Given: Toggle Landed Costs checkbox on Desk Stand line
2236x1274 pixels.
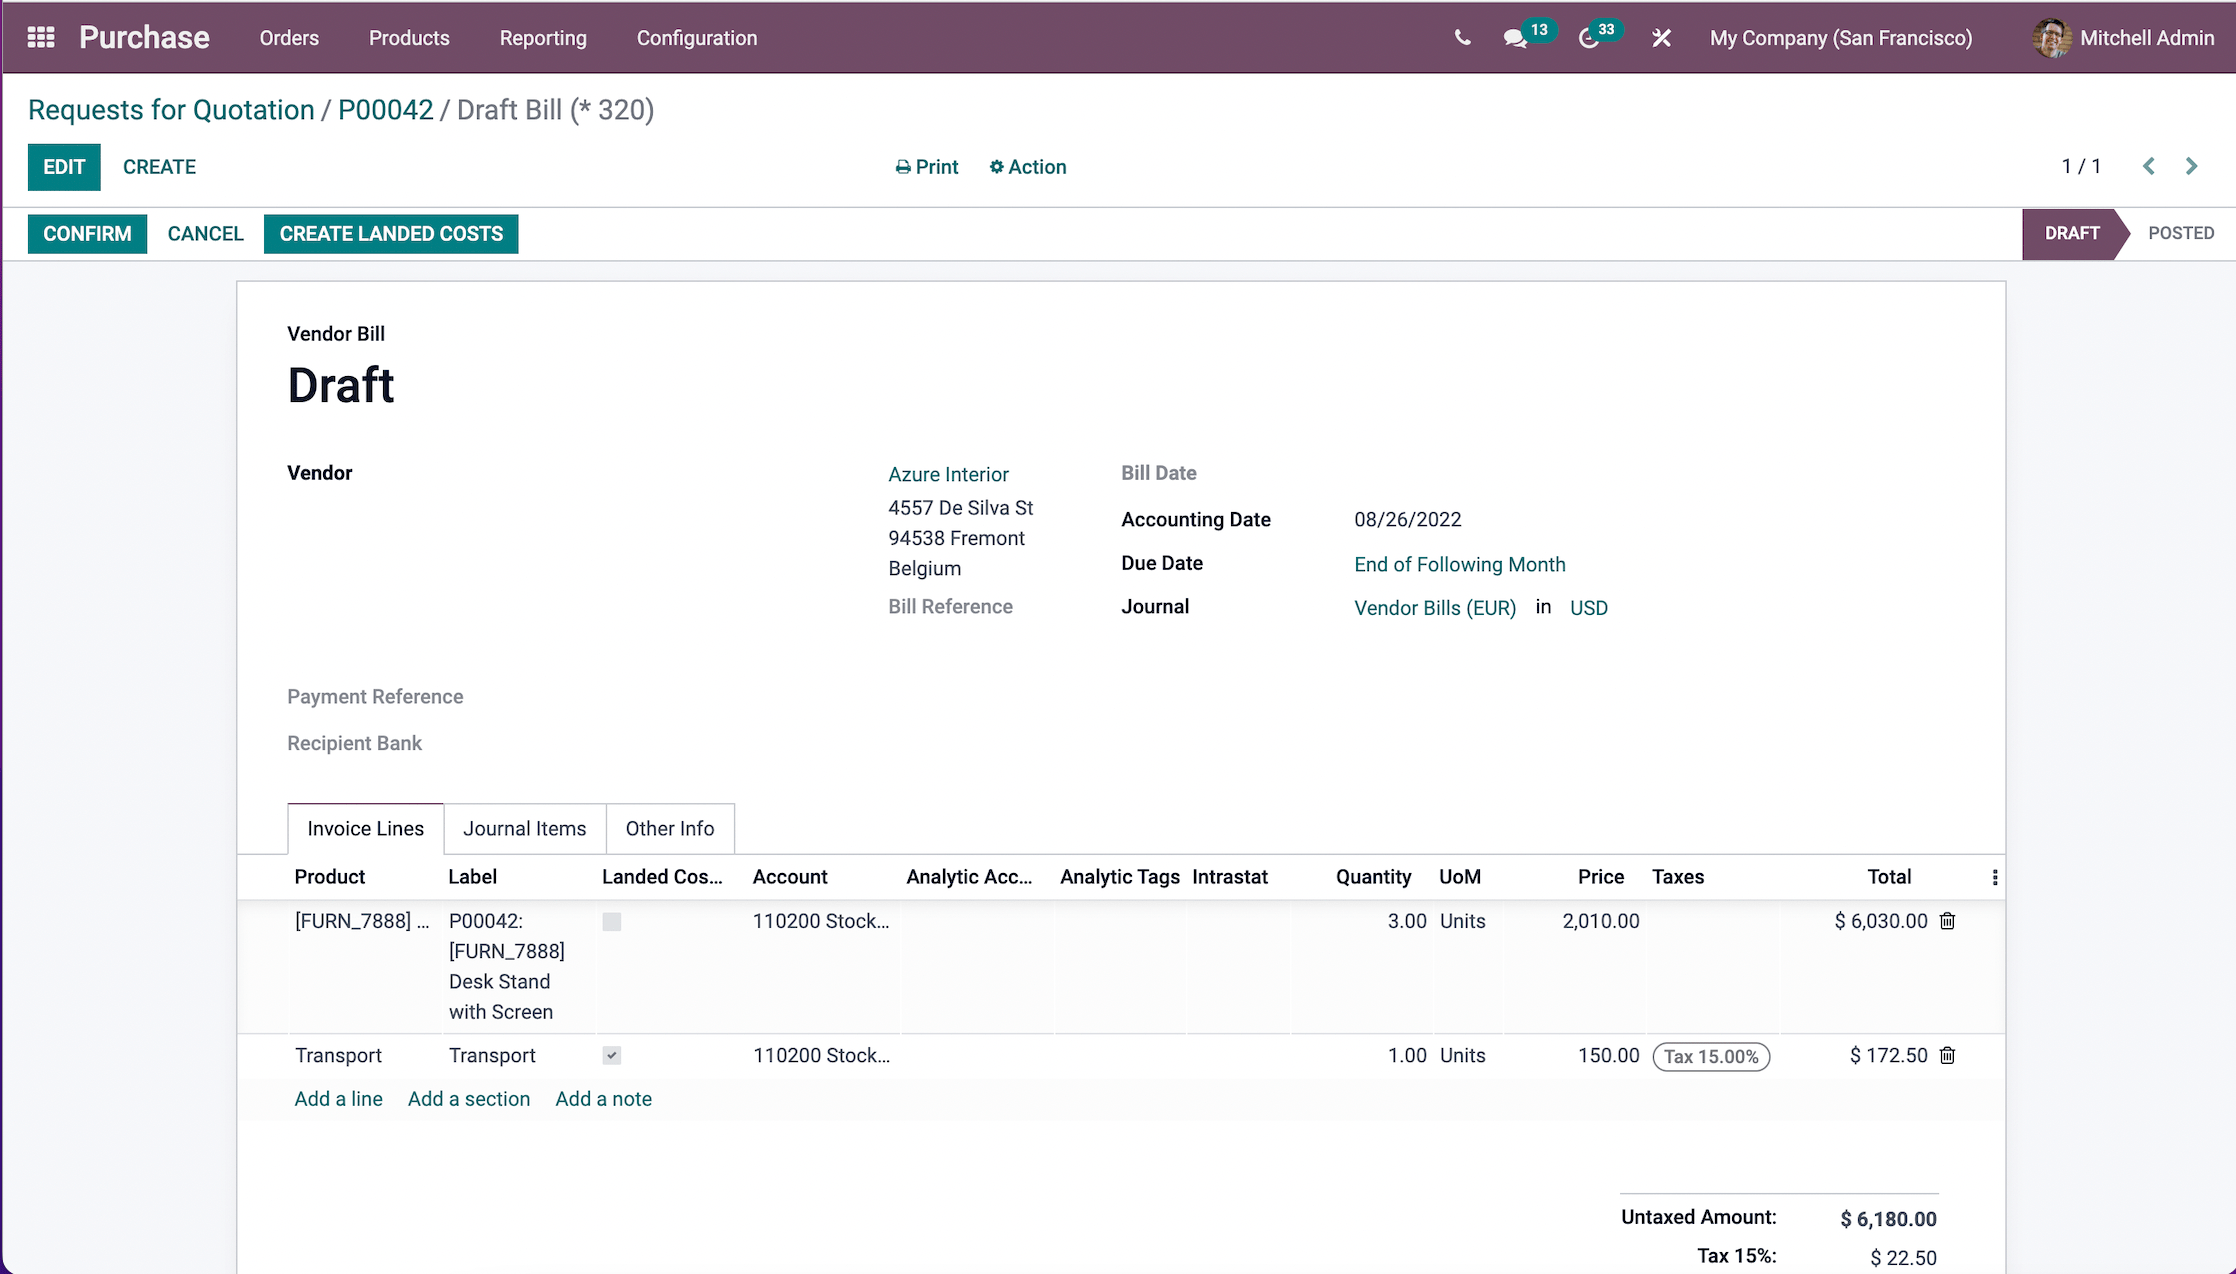Looking at the screenshot, I should pyautogui.click(x=612, y=922).
